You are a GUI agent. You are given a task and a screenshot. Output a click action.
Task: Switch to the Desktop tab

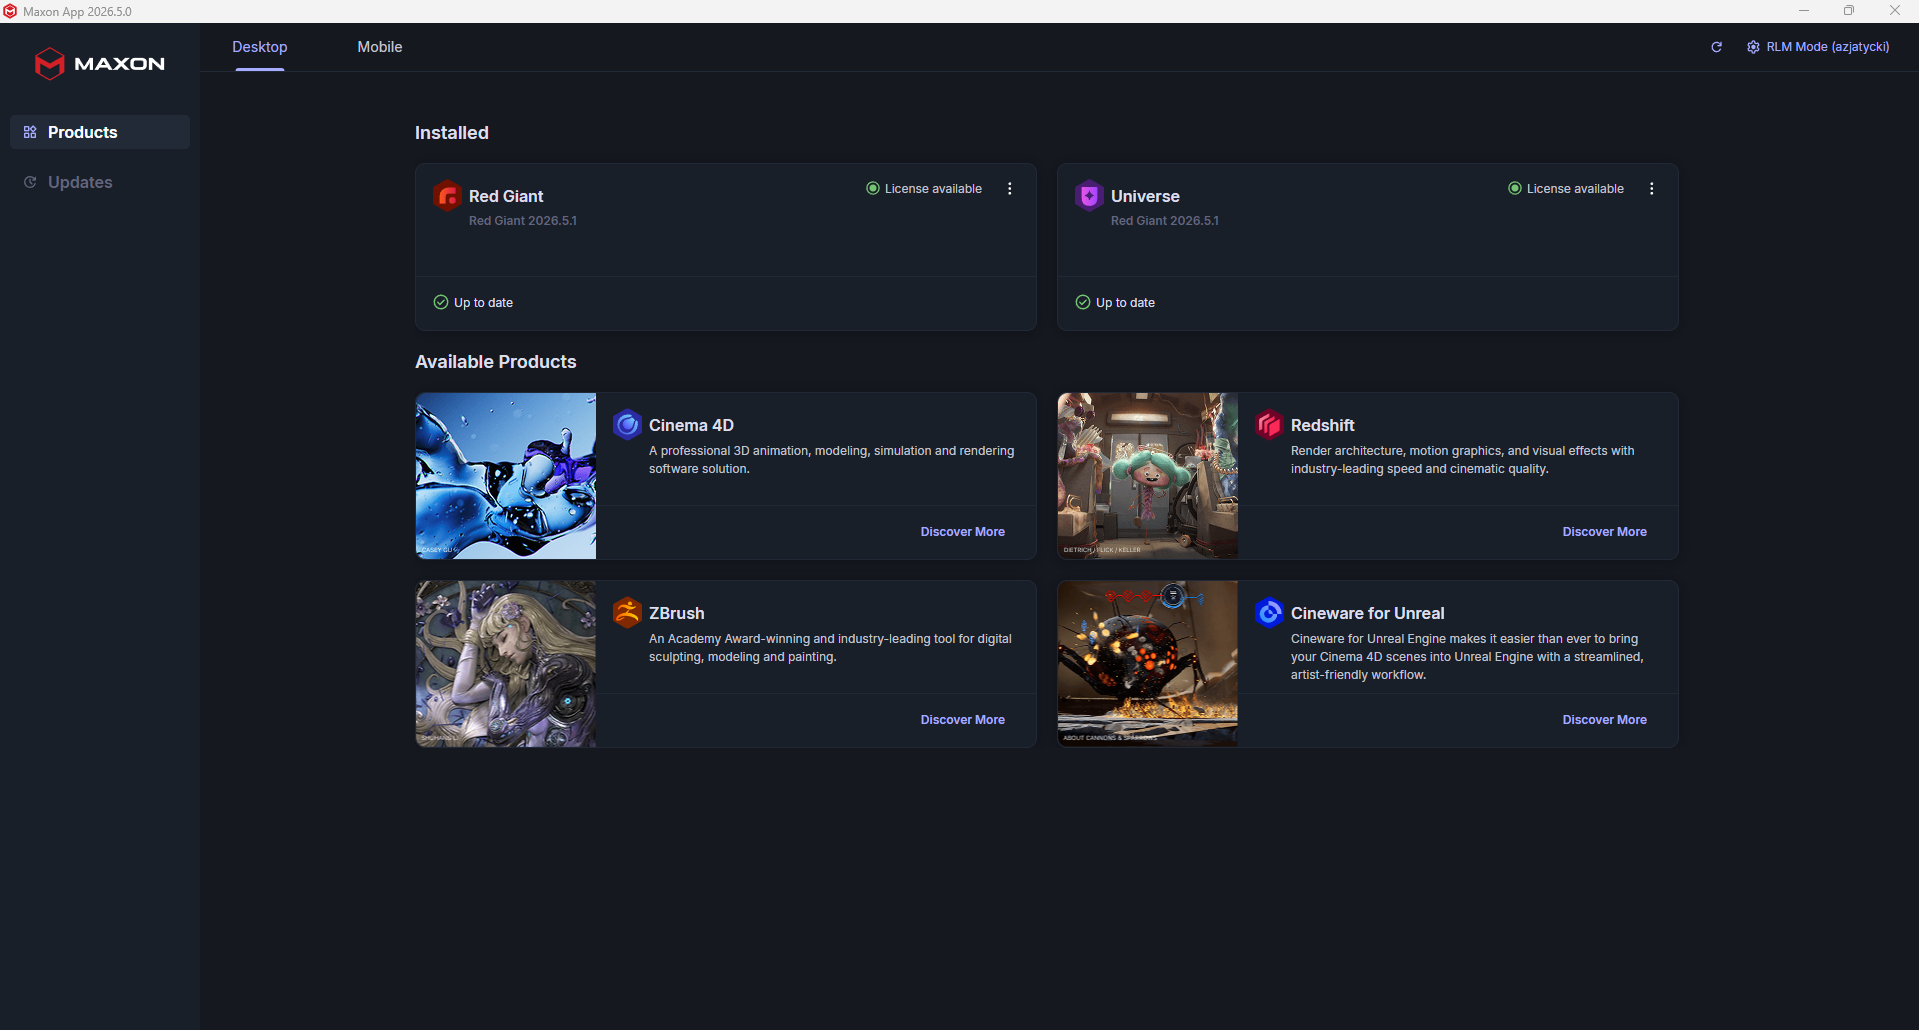click(x=260, y=47)
